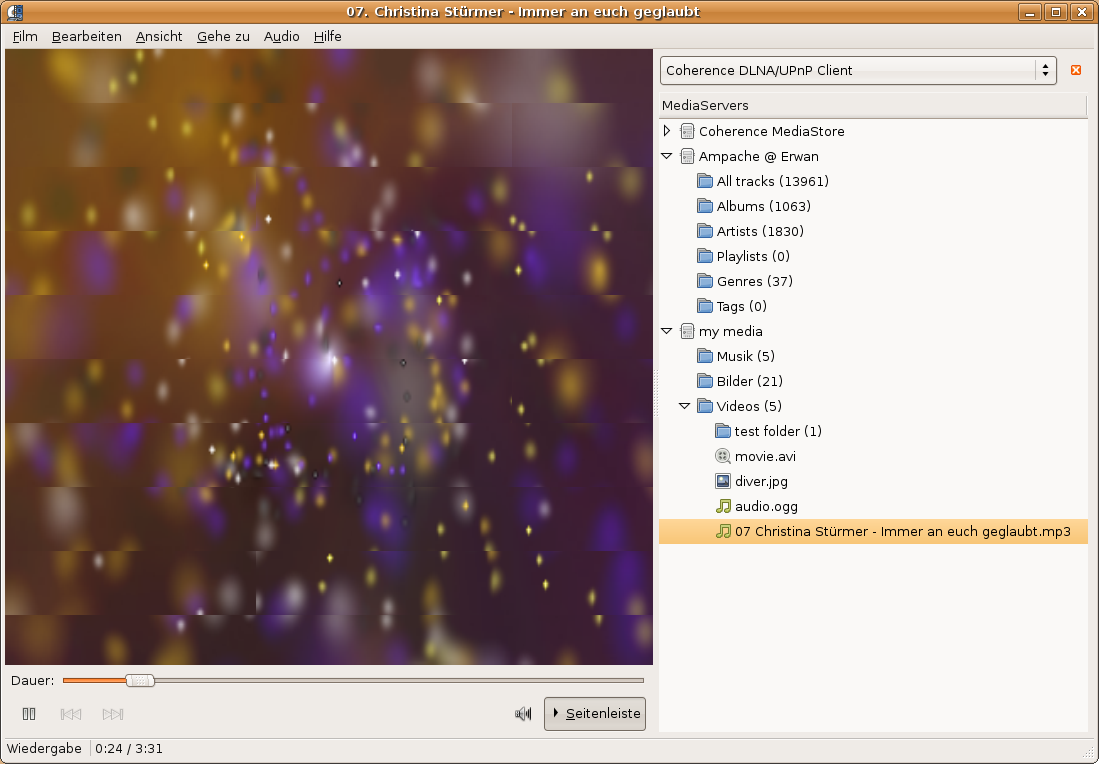Click the Coherence MediaStore server icon

point(688,131)
